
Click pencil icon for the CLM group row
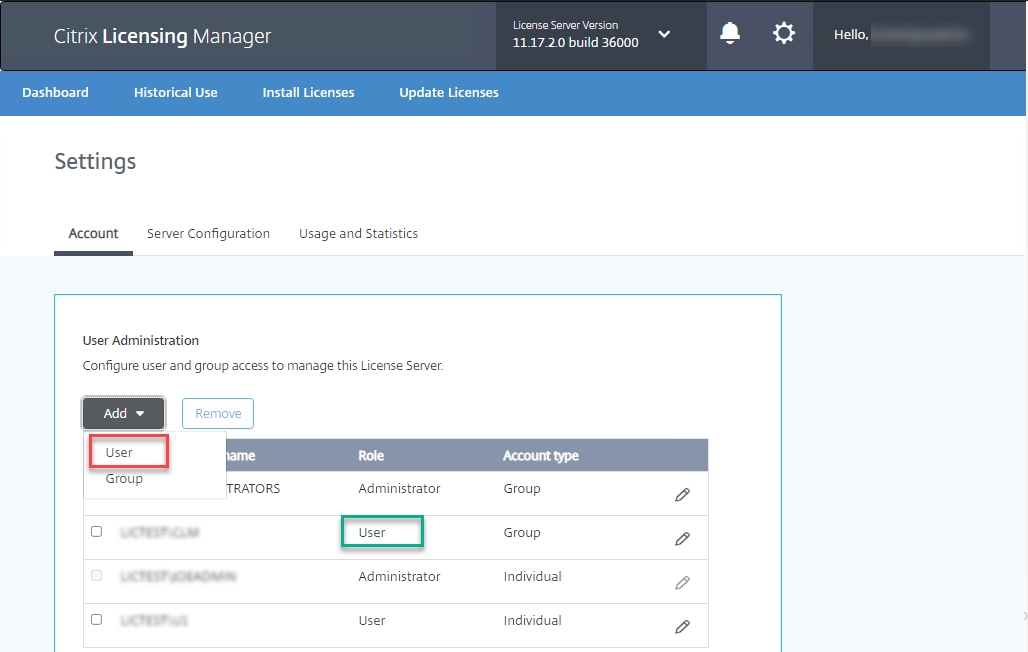682,538
